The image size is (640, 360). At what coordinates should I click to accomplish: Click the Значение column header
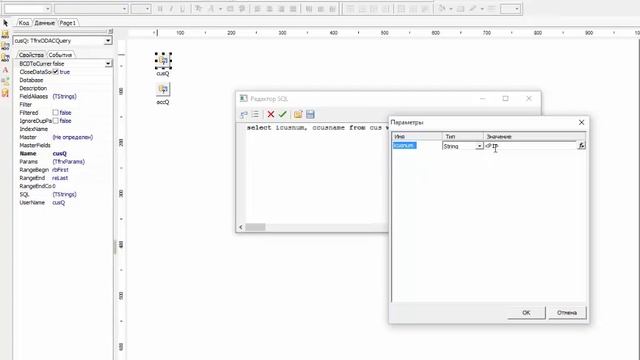coord(535,136)
